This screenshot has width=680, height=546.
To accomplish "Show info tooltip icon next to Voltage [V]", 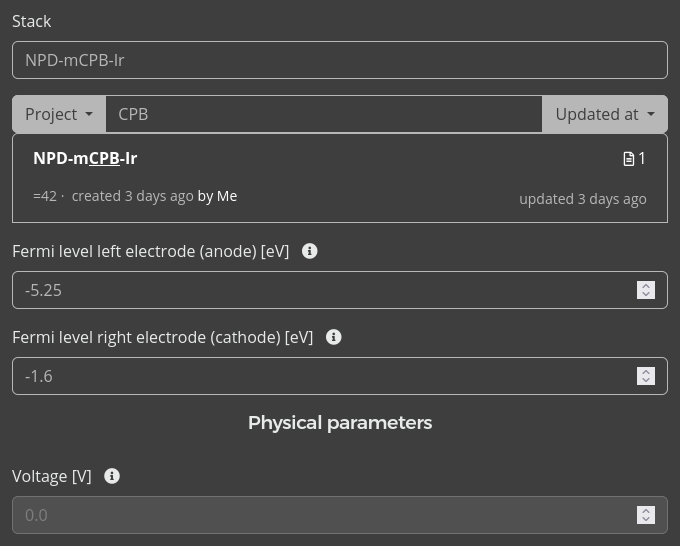I will [112, 476].
